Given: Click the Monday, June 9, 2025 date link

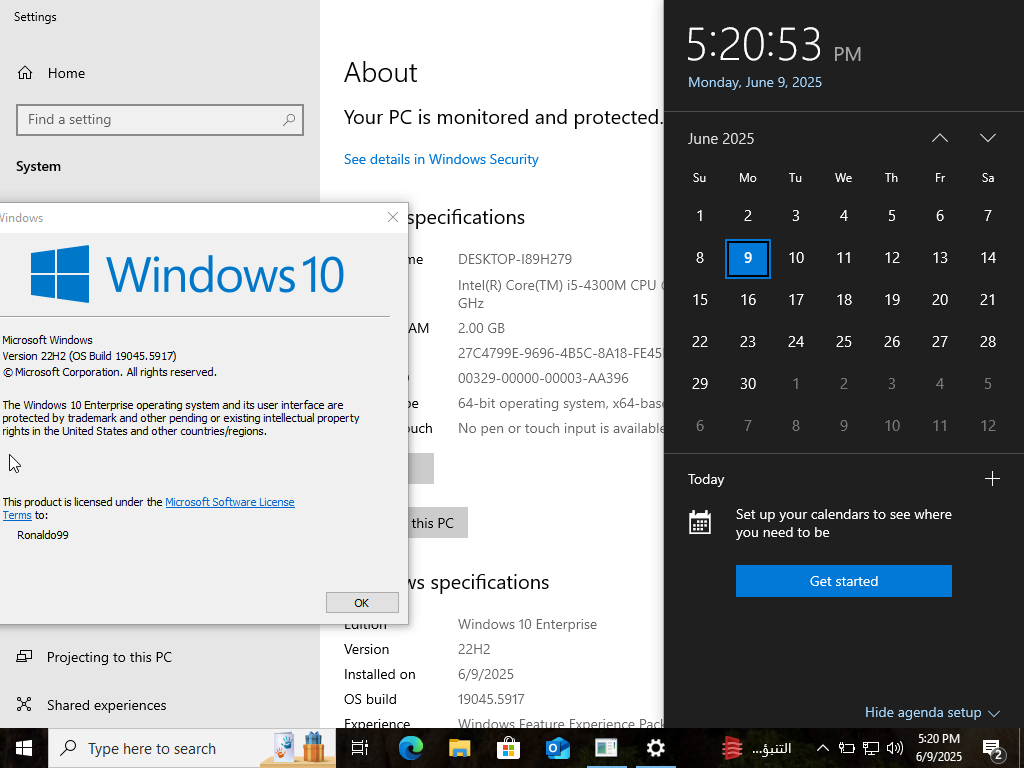Looking at the screenshot, I should coord(755,82).
